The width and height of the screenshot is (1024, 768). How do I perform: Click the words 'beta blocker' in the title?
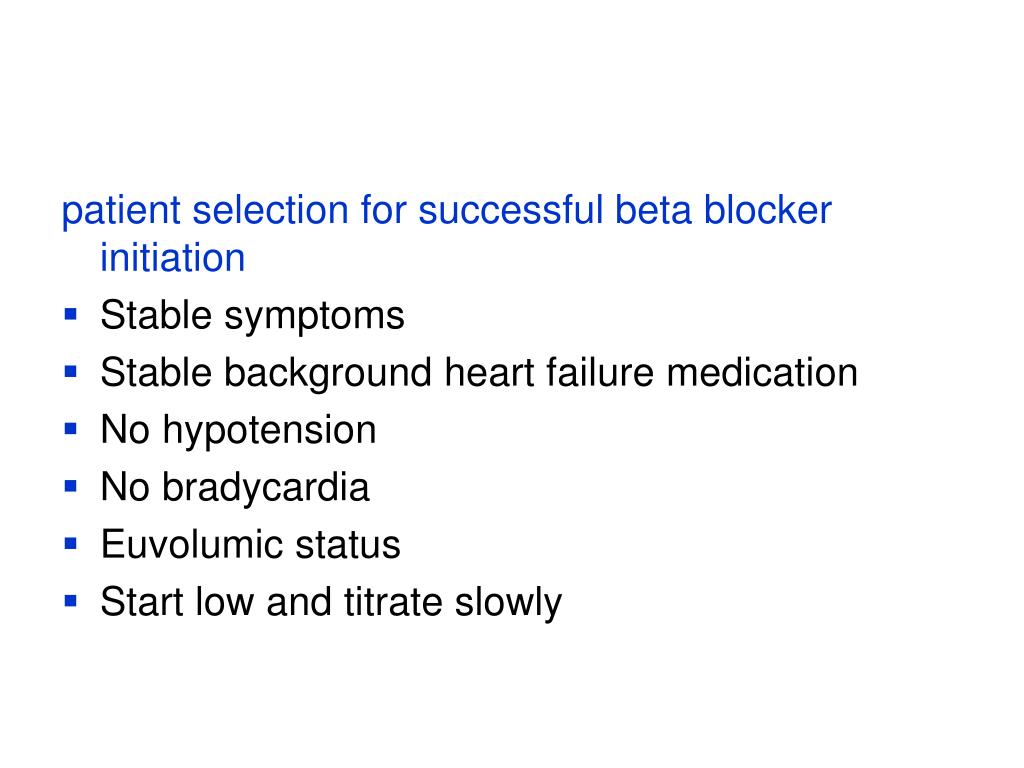click(x=723, y=210)
